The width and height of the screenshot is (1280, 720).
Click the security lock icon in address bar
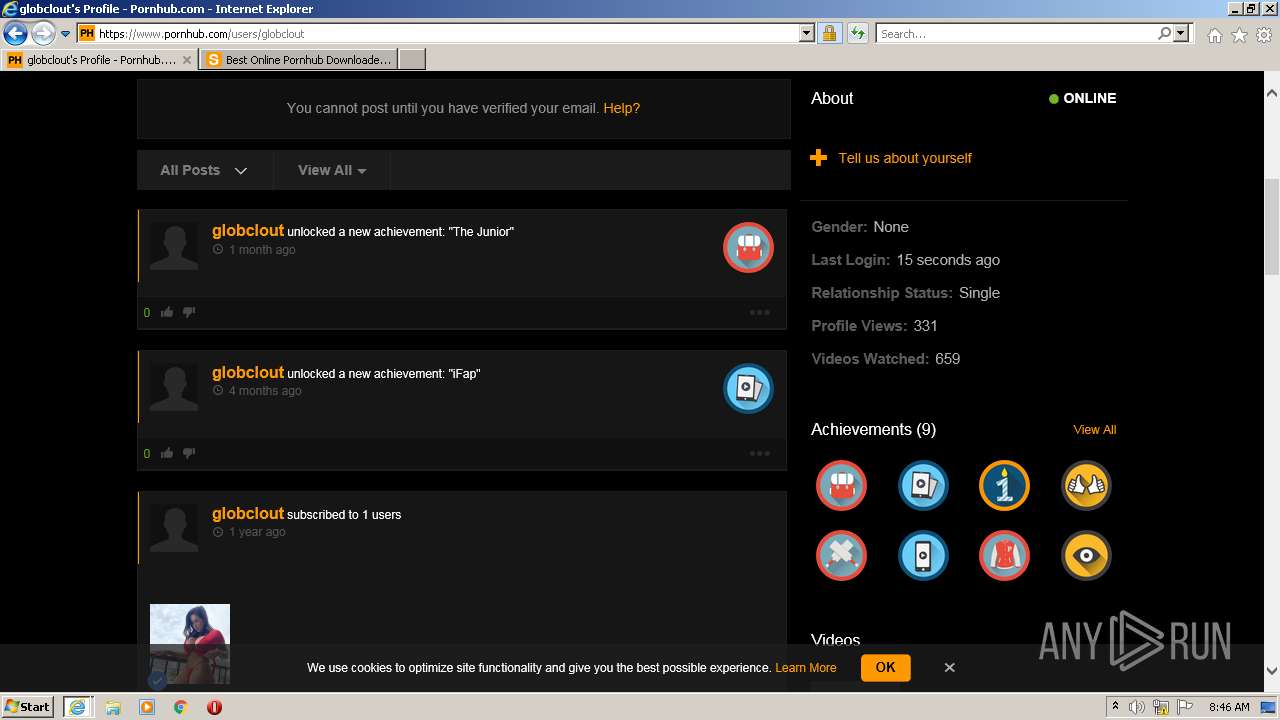click(829, 34)
